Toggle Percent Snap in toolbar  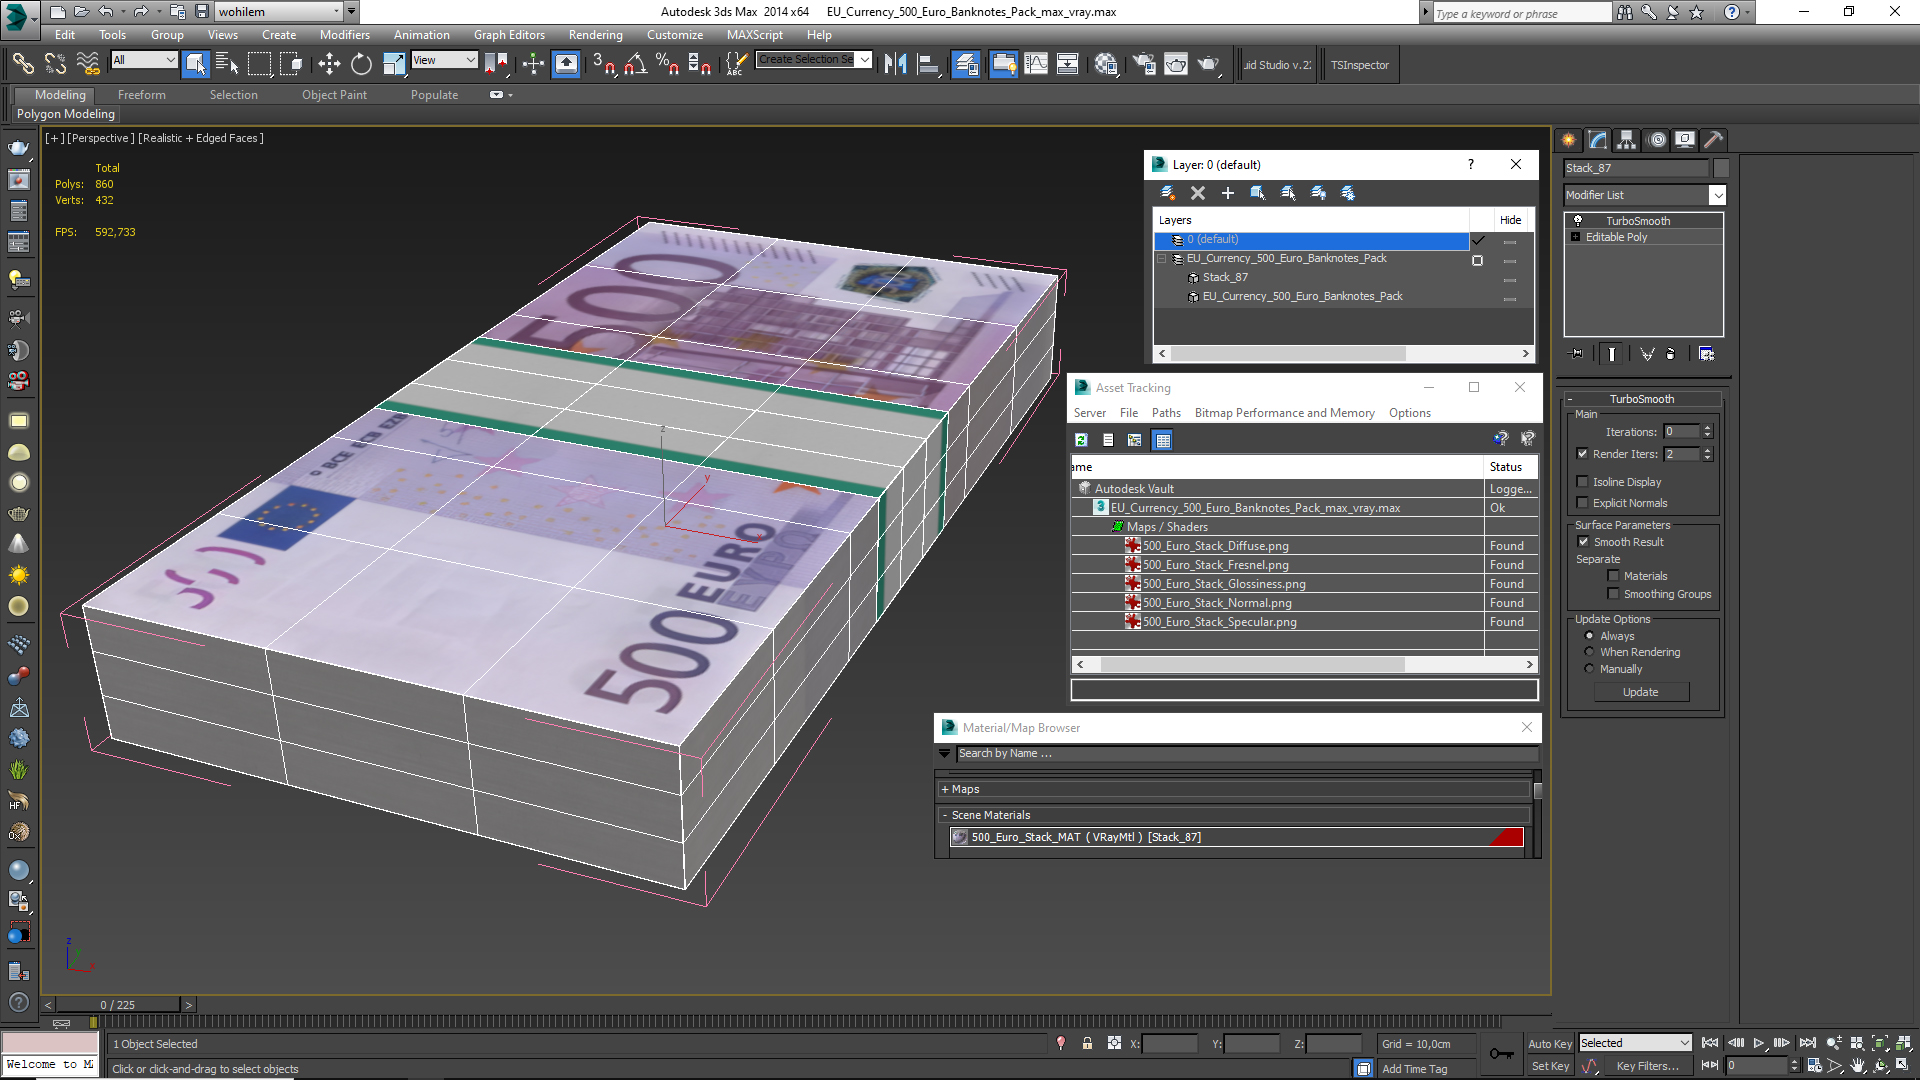[667, 65]
